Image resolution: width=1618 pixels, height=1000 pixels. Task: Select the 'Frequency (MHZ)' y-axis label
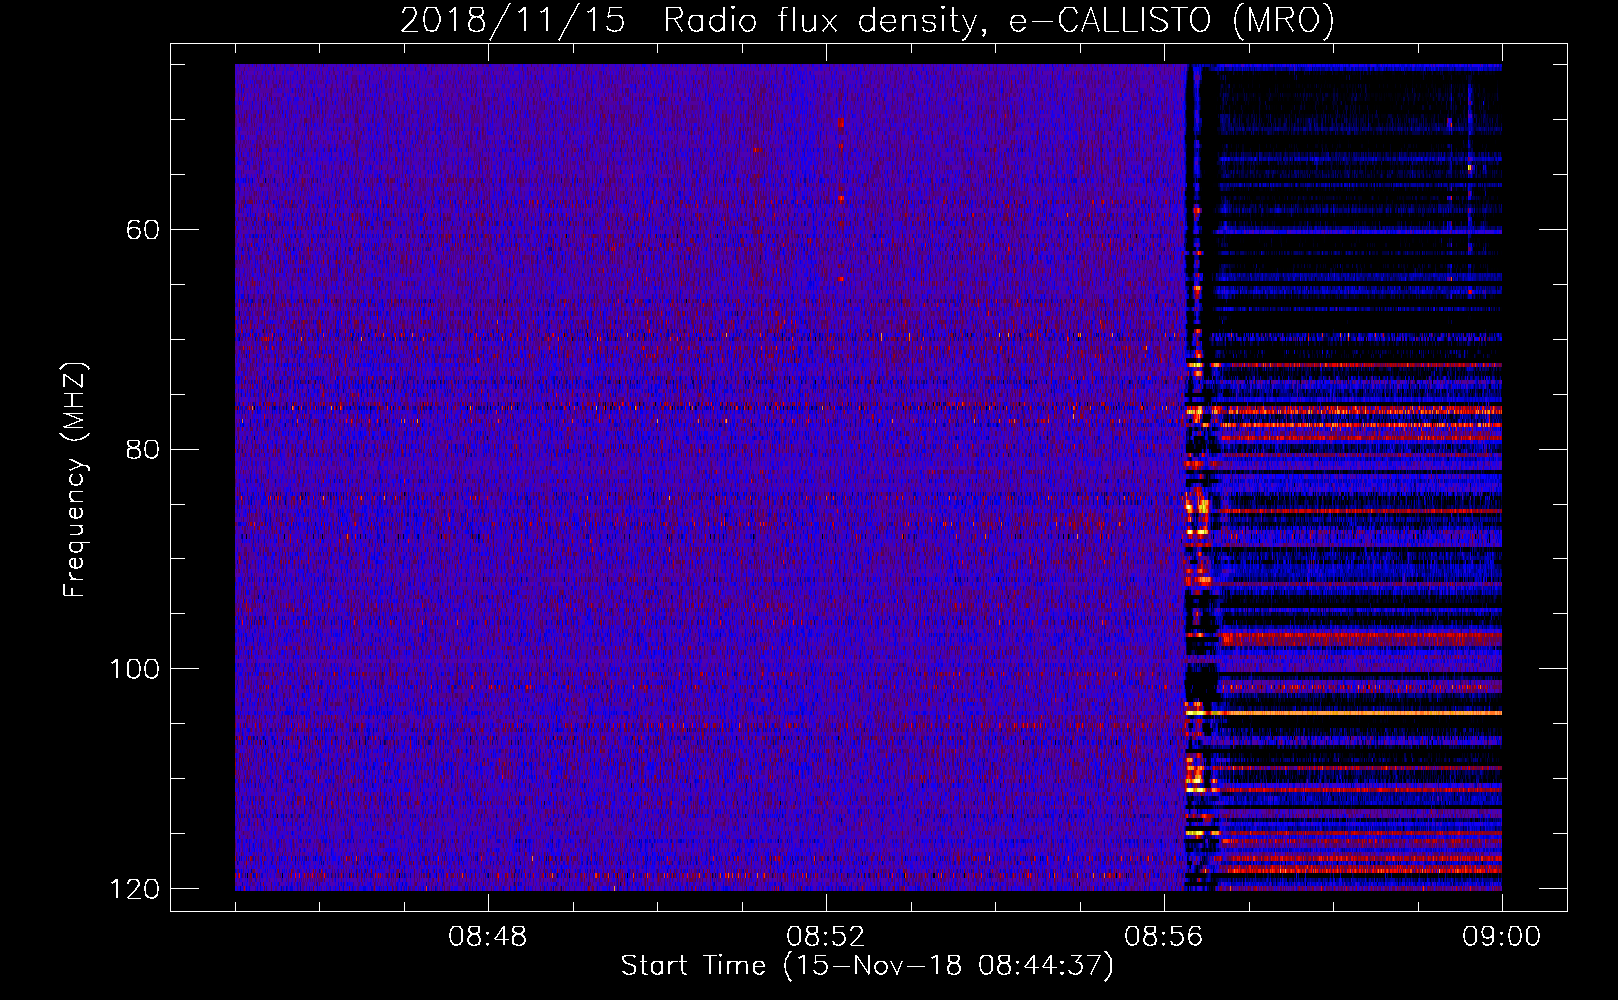75,480
